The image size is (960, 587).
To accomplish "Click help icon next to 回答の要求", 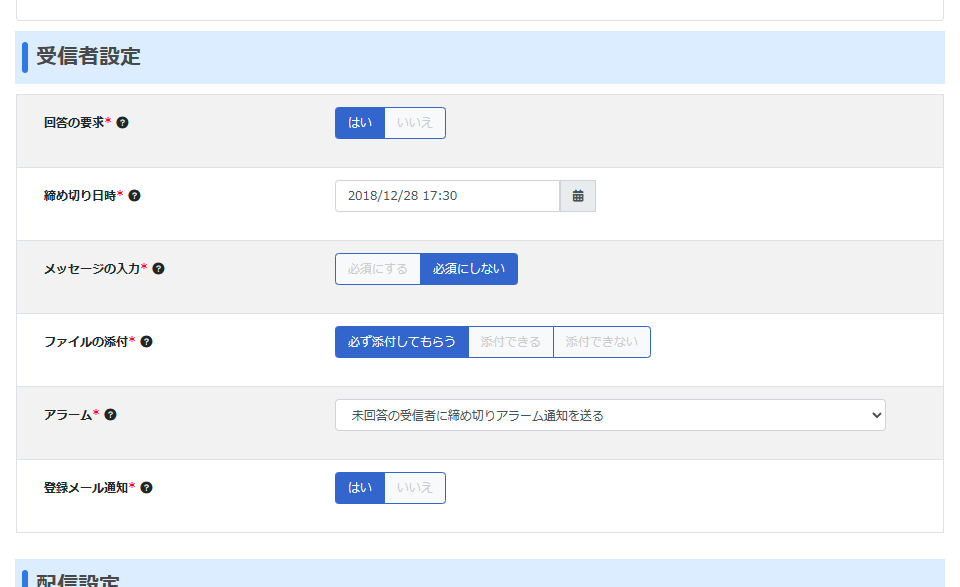I will pos(123,123).
